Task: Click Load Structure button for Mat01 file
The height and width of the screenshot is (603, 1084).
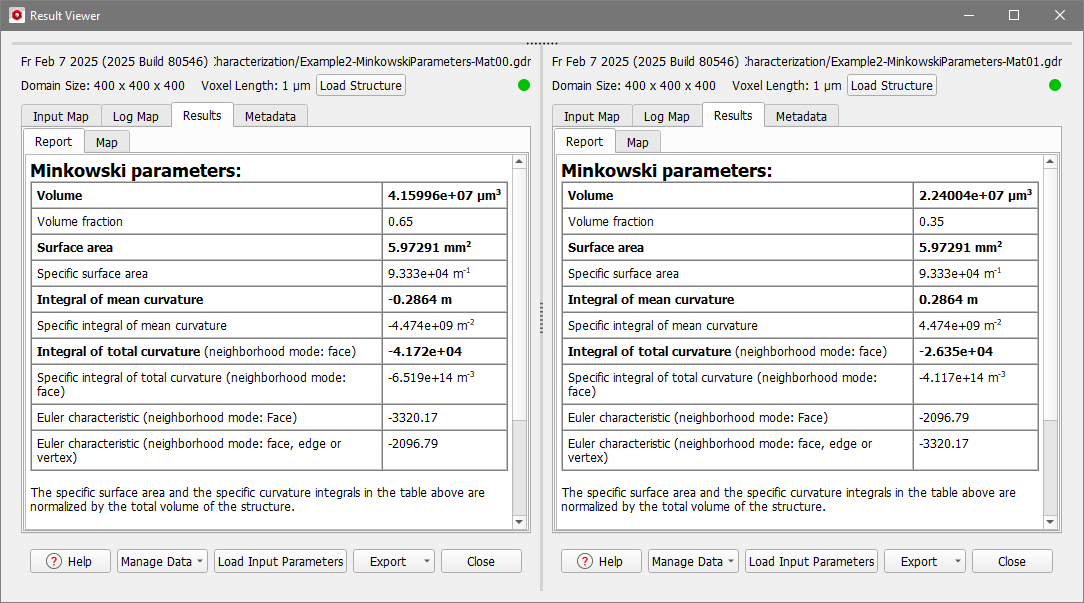Action: [892, 86]
